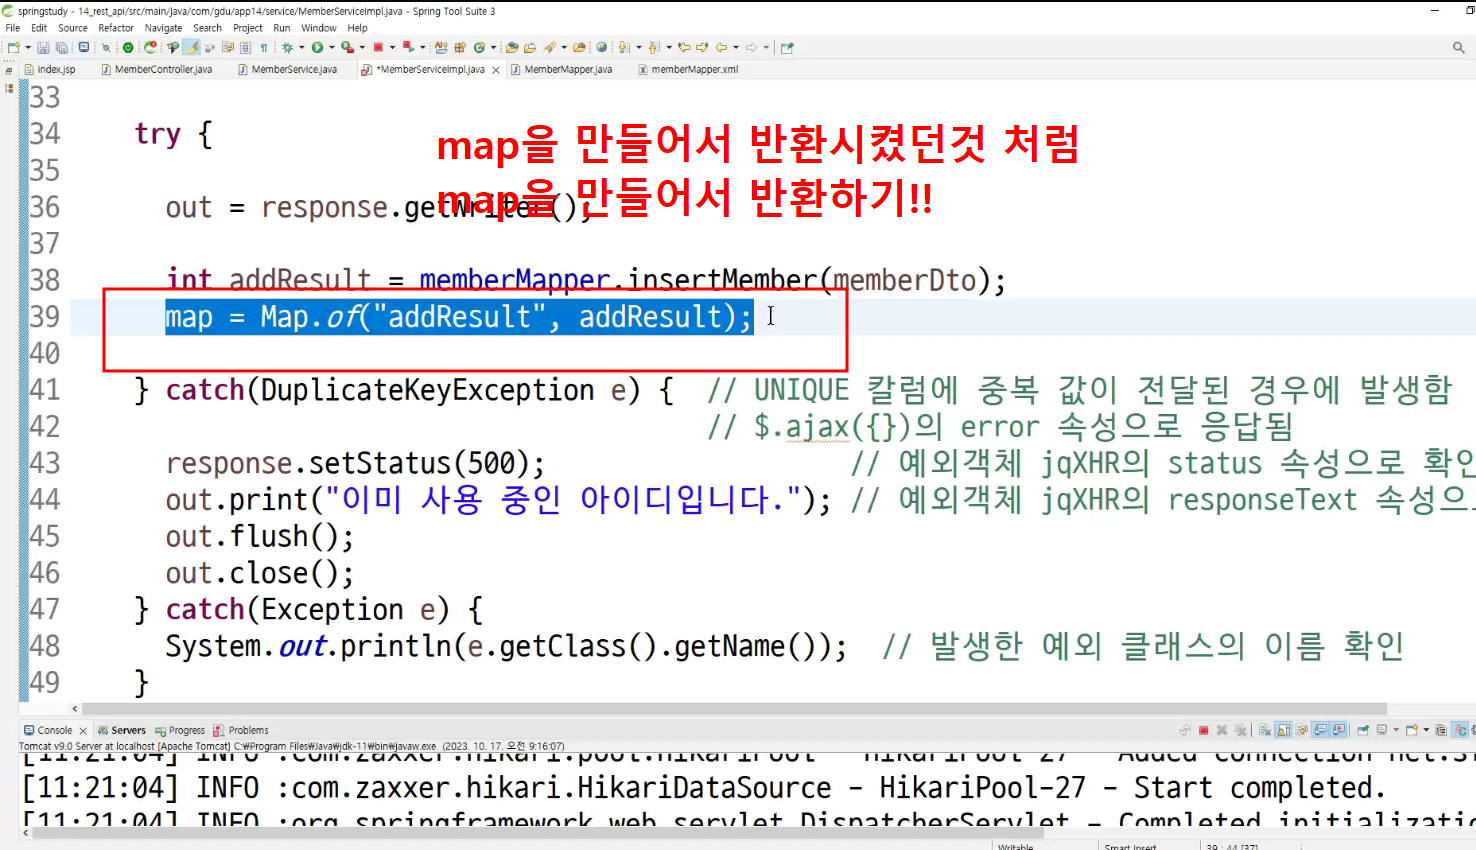Open the Debug launch icon
The width and height of the screenshot is (1476, 850).
point(287,47)
